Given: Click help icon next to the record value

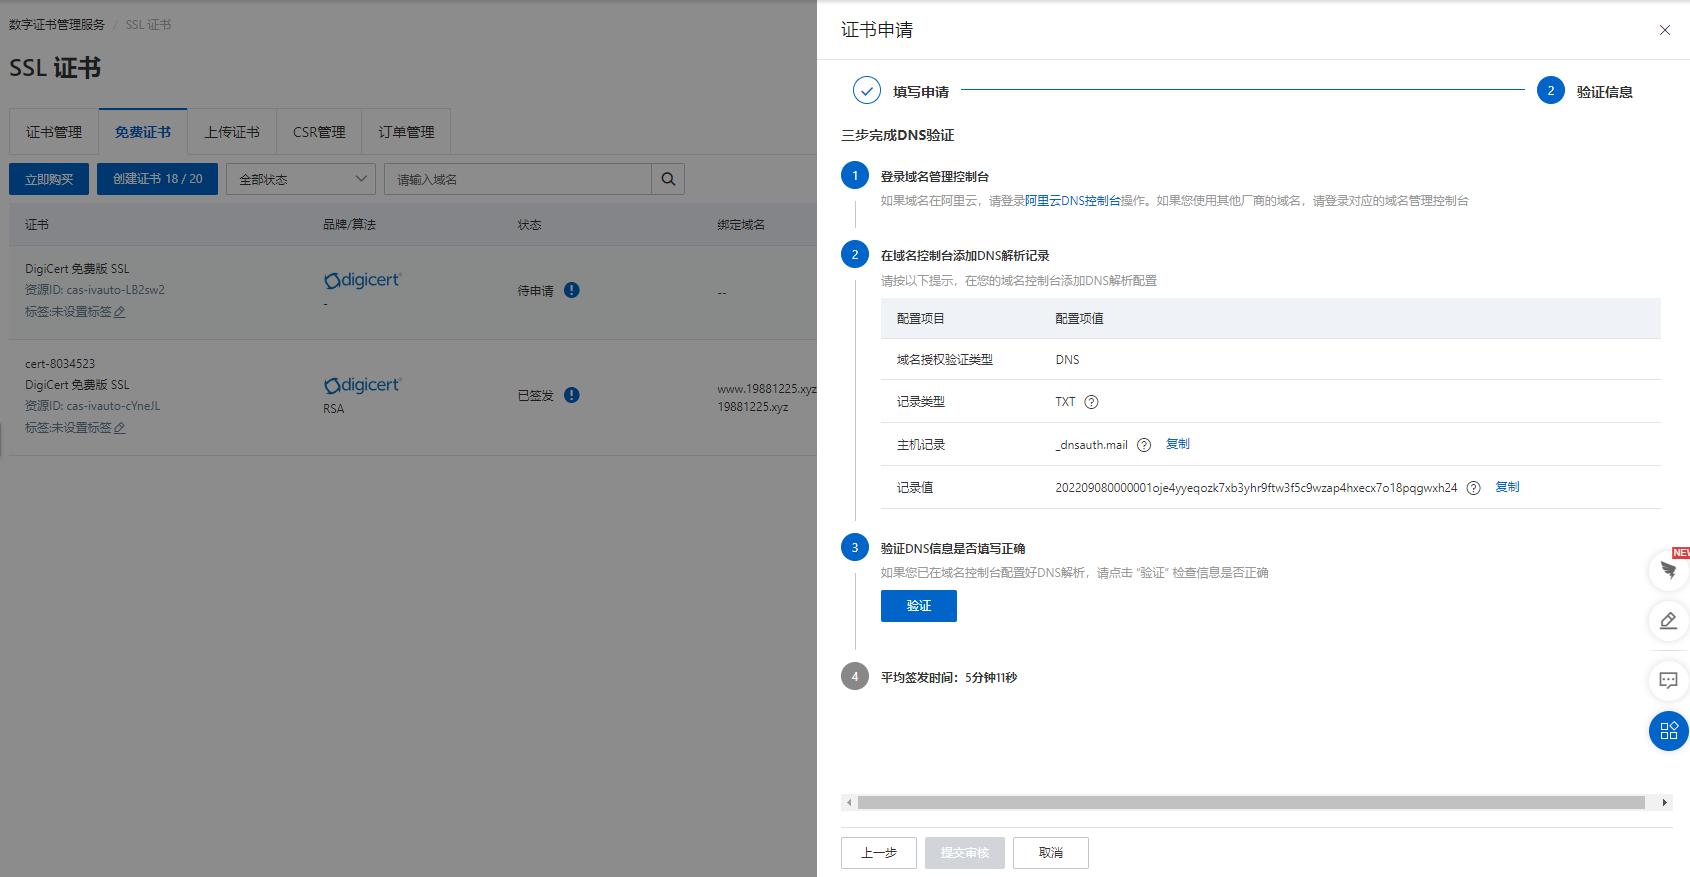Looking at the screenshot, I should [1473, 488].
